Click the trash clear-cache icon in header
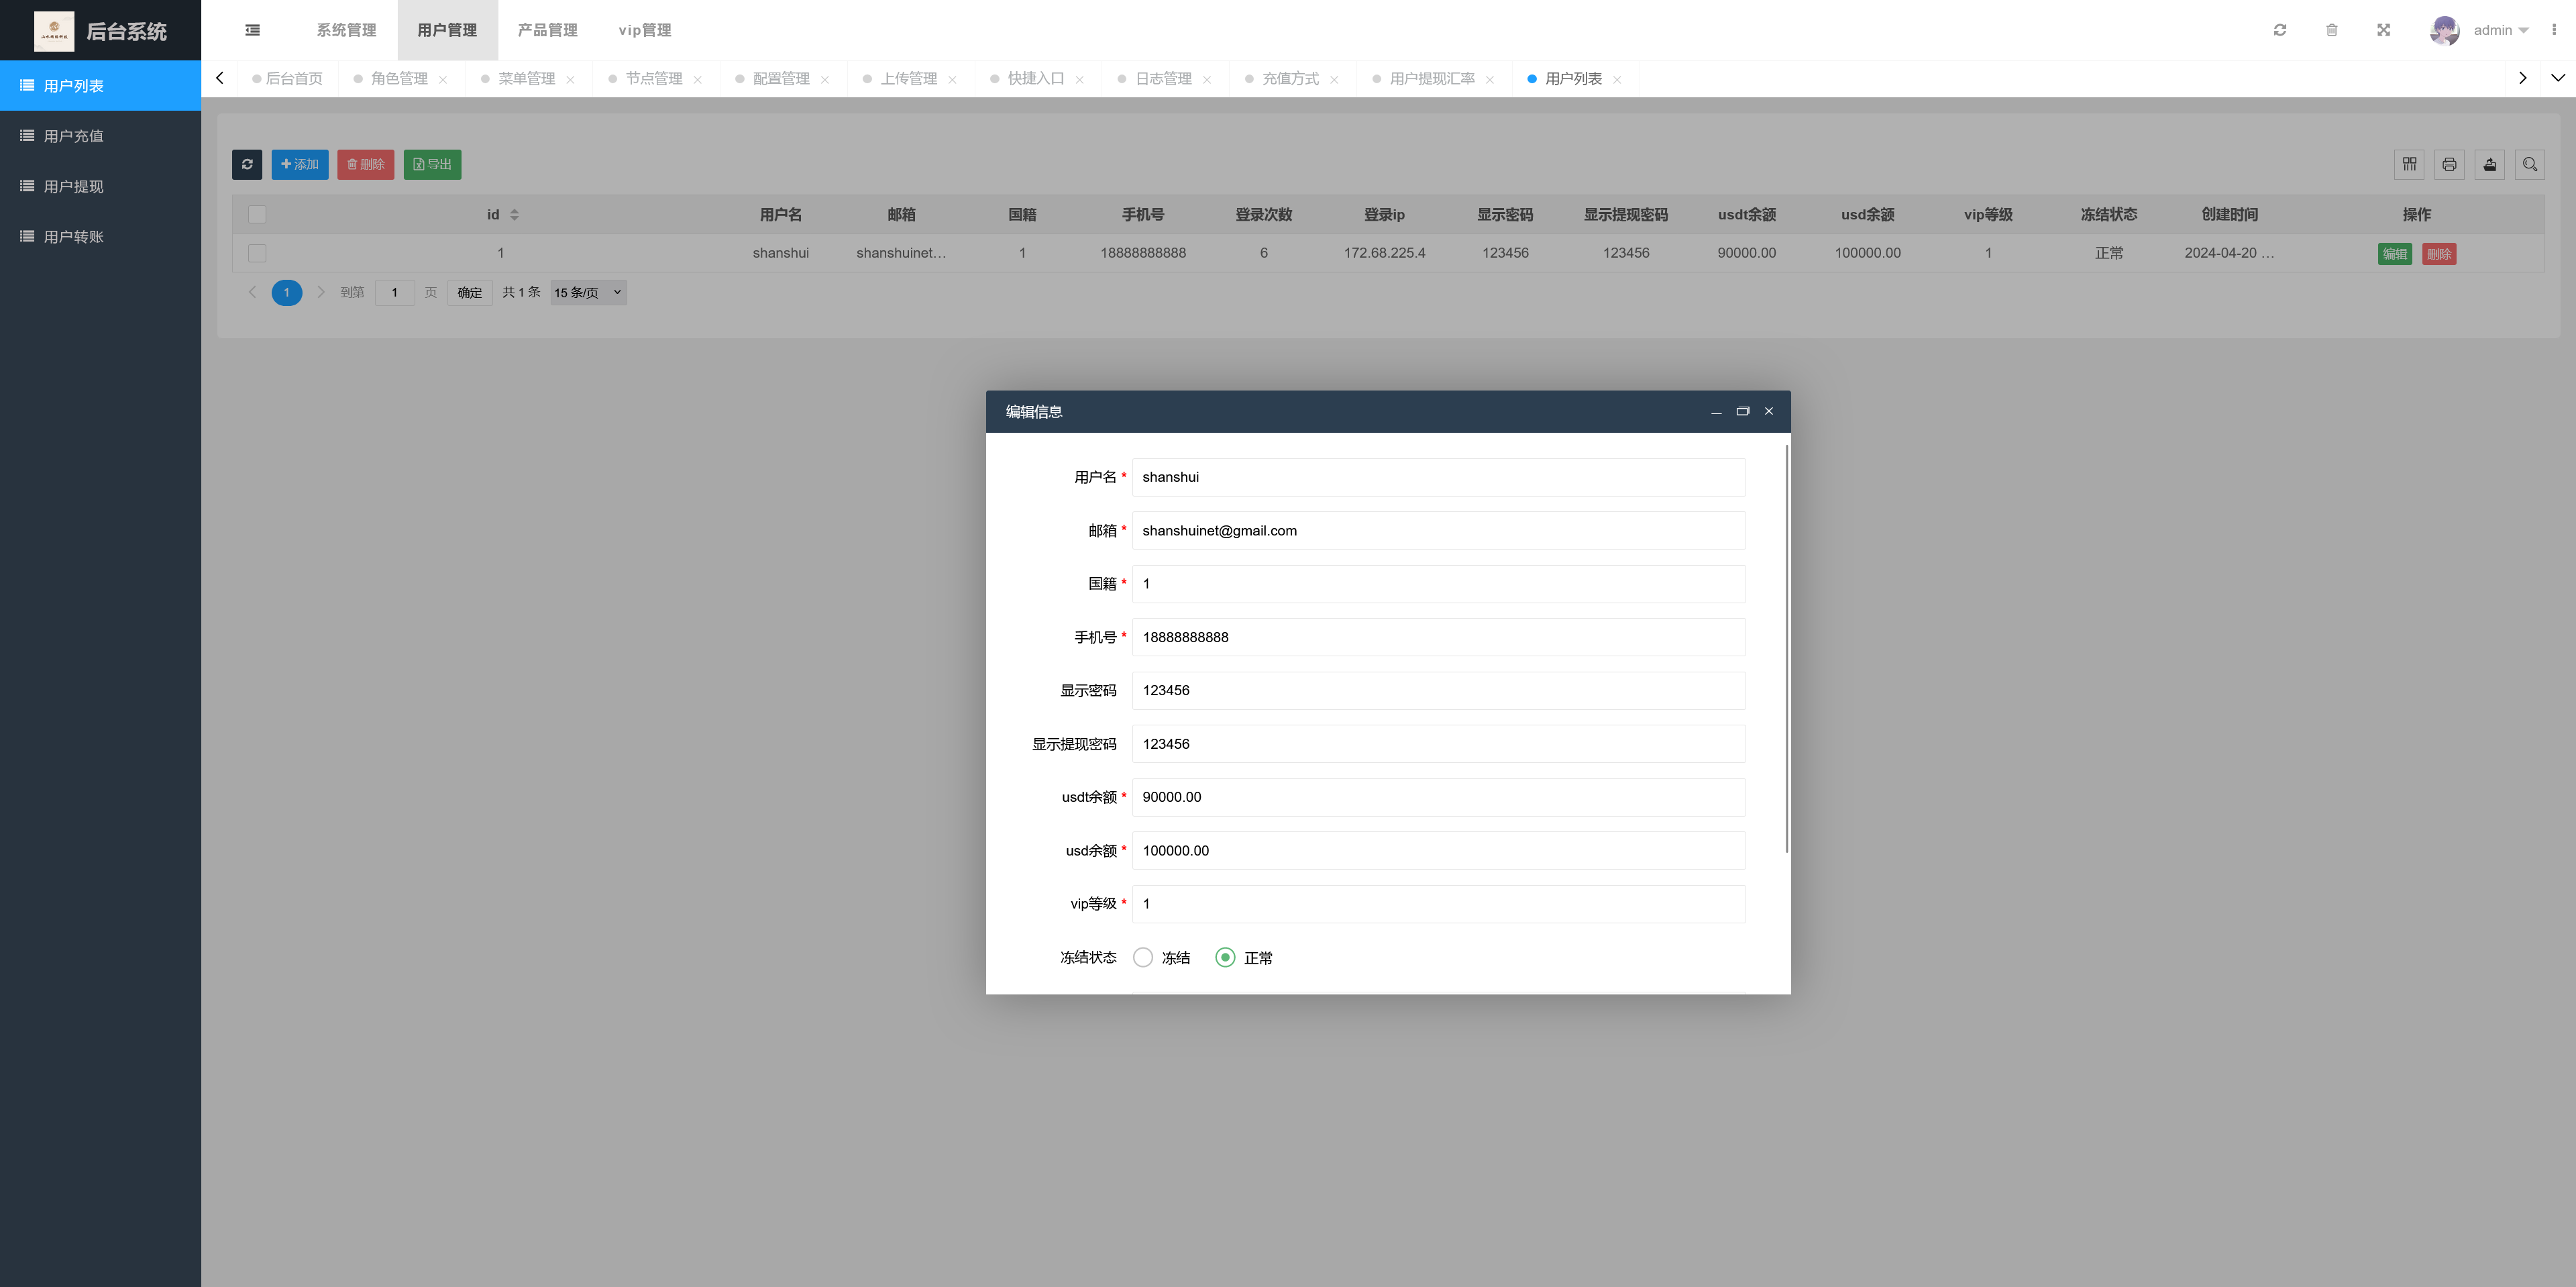This screenshot has width=2576, height=1287. [x=2332, y=30]
